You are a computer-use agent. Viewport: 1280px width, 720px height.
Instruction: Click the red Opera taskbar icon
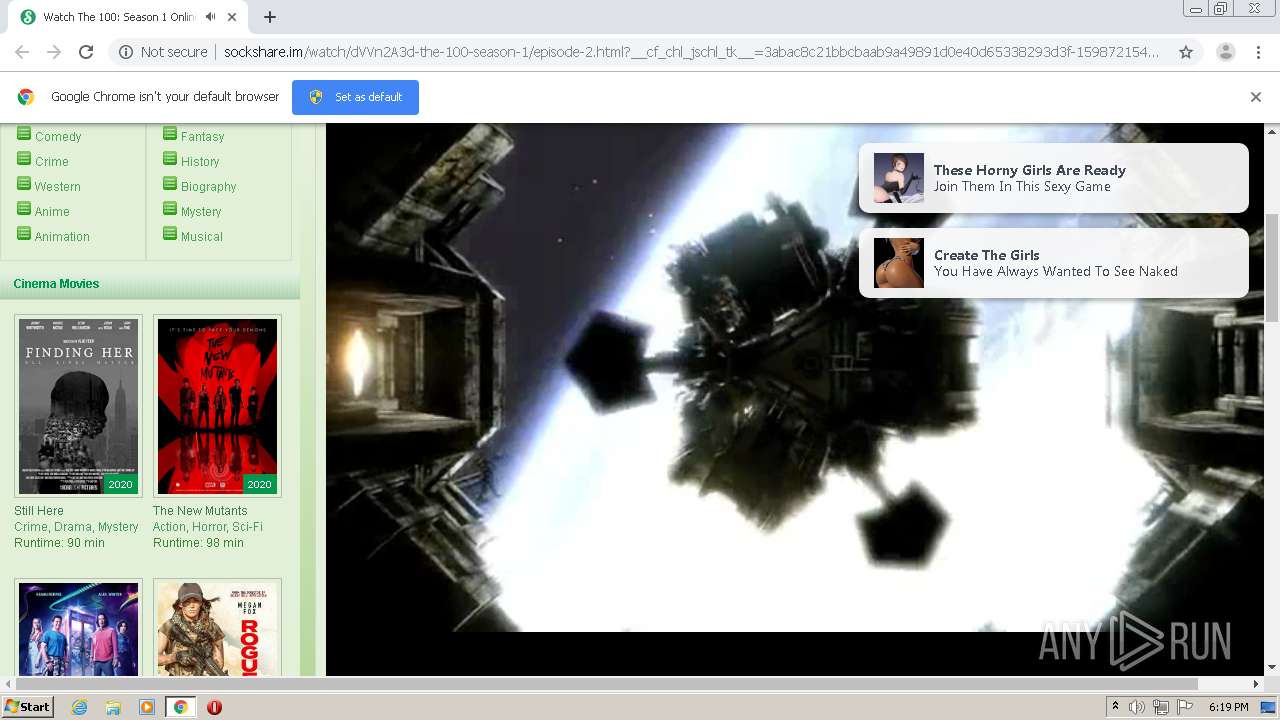(214, 707)
